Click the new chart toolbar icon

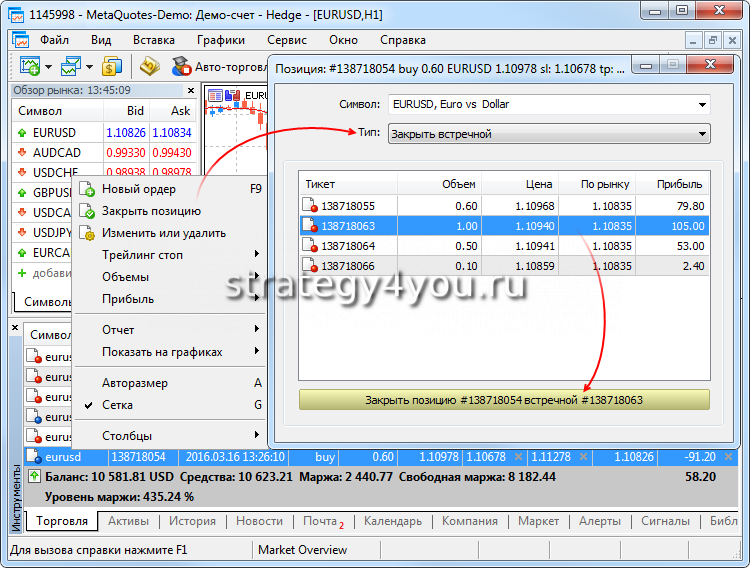29,67
